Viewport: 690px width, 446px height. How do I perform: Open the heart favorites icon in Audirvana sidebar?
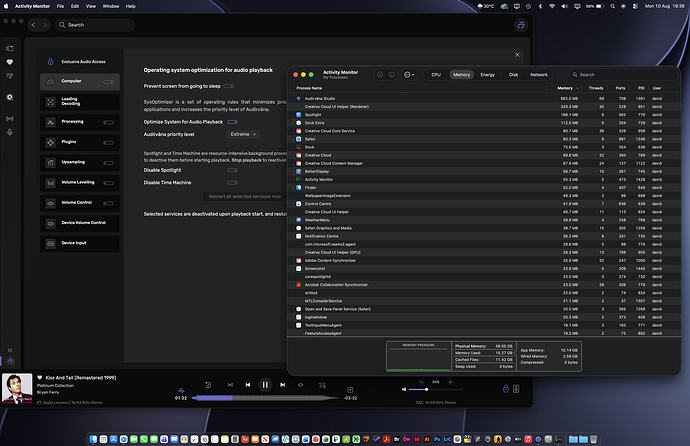[10, 62]
